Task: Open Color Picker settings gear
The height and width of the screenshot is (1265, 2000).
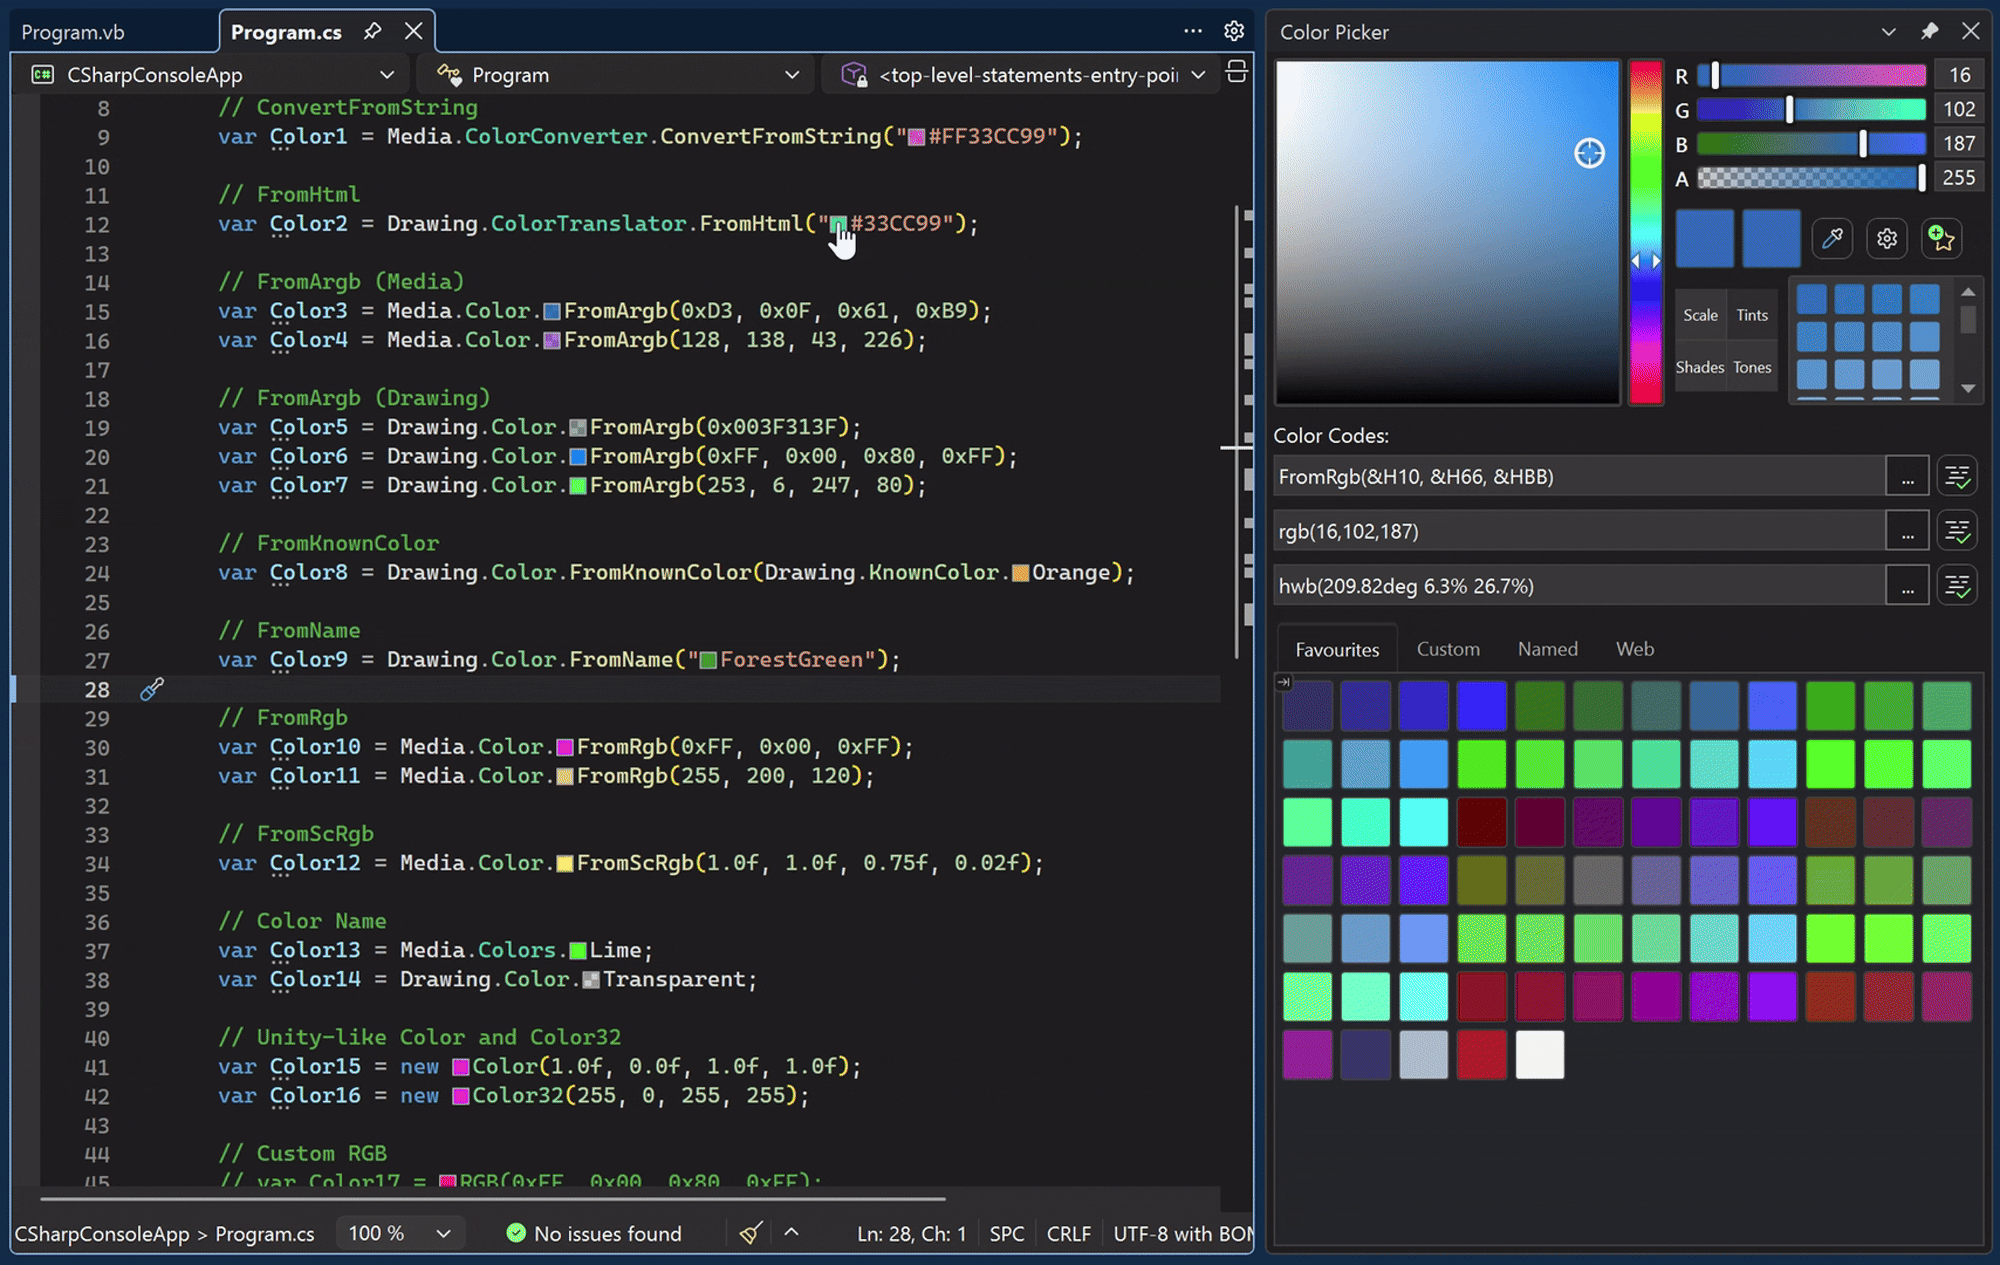Action: (1887, 238)
